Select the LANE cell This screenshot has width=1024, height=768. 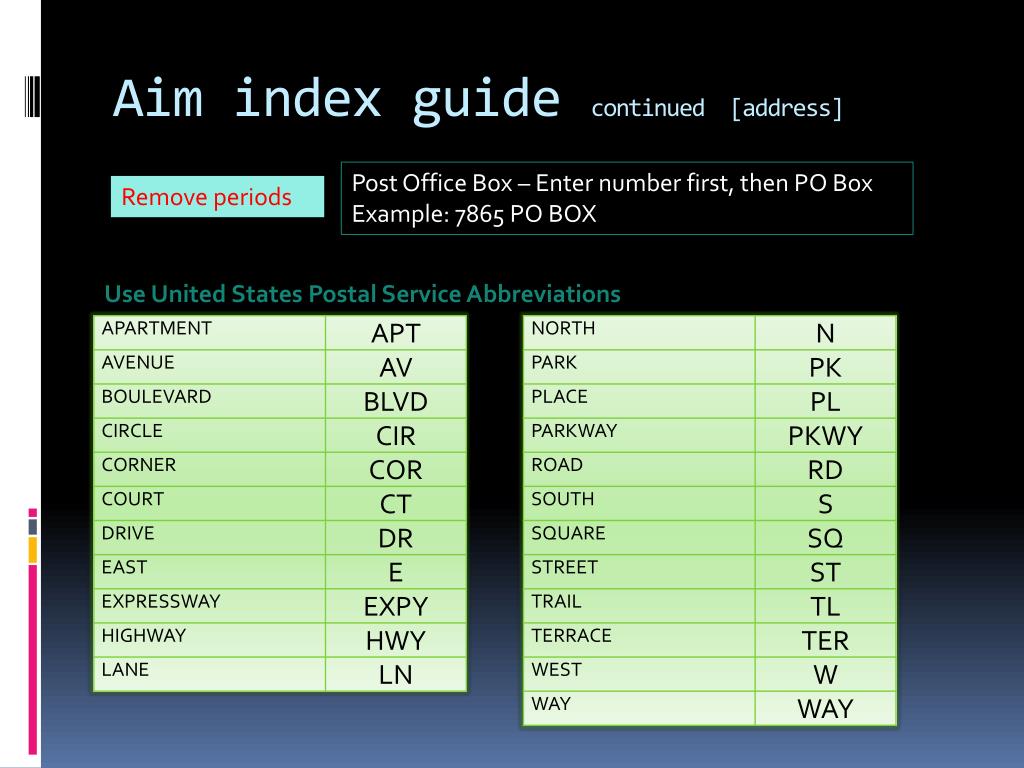(x=210, y=674)
